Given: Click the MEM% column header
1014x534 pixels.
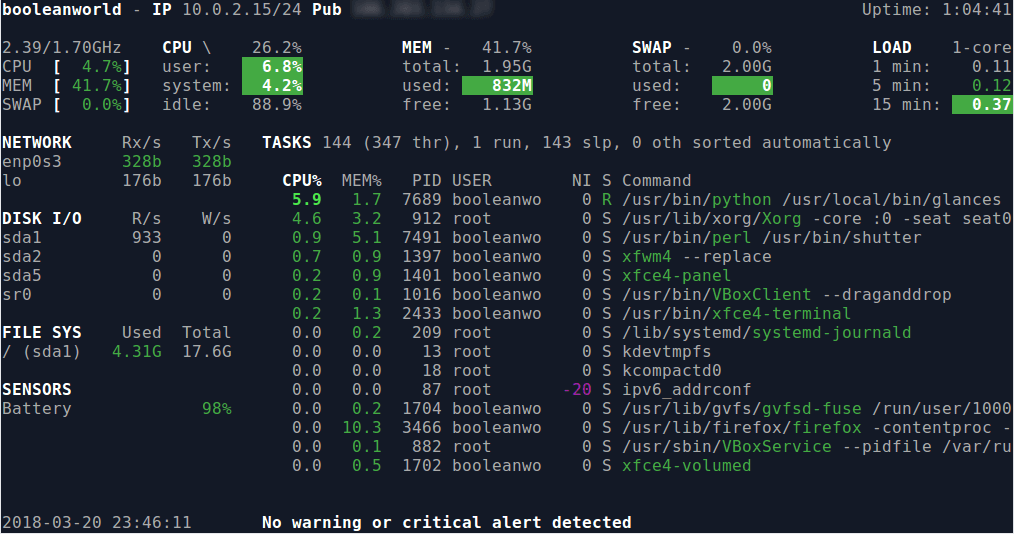Looking at the screenshot, I should [x=361, y=180].
